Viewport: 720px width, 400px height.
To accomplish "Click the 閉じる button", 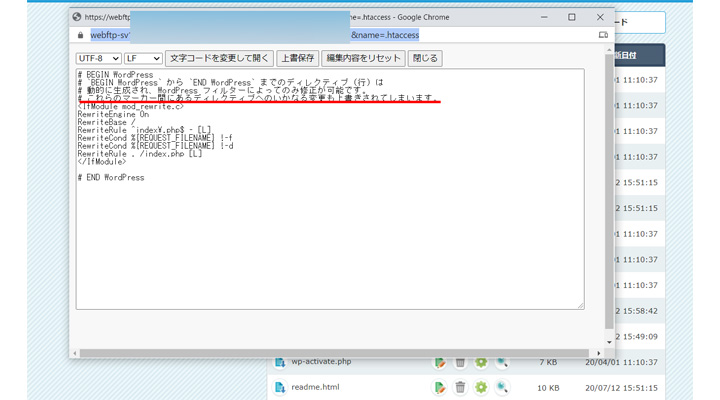I will (425, 58).
